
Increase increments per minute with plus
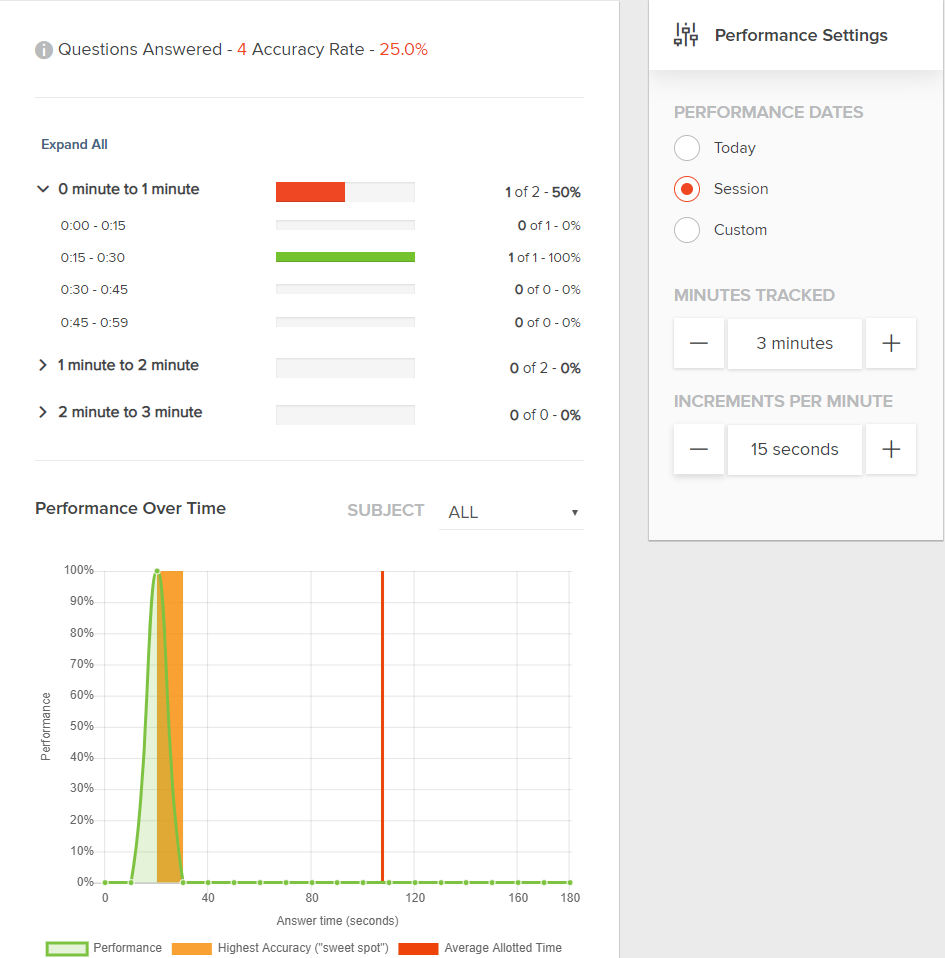pos(891,449)
